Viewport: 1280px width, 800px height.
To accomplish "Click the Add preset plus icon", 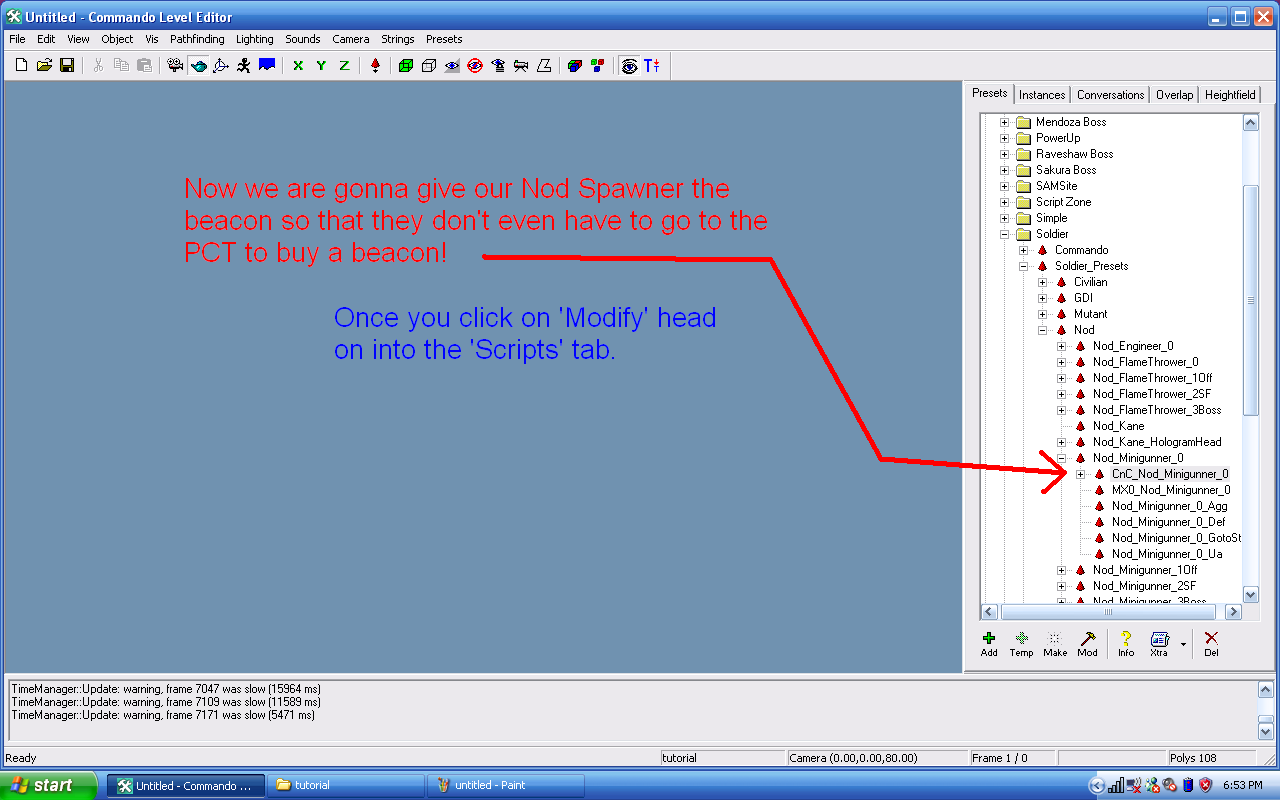I will [x=989, y=643].
